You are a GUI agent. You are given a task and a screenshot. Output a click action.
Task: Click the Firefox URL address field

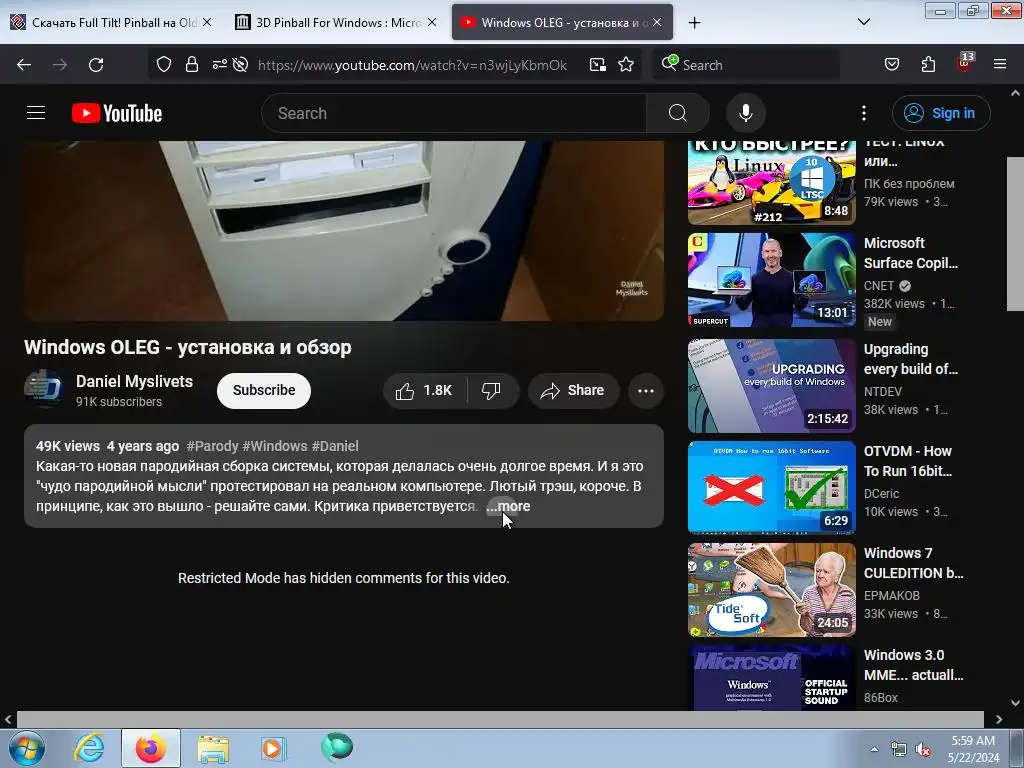point(413,65)
